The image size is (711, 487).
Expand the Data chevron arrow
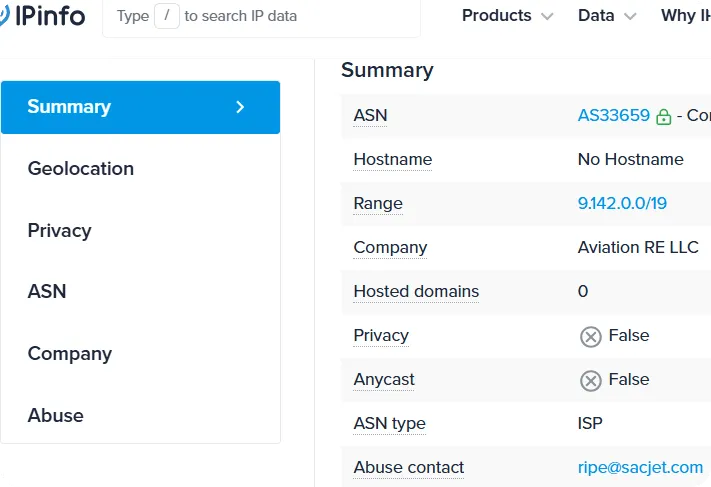(x=630, y=17)
